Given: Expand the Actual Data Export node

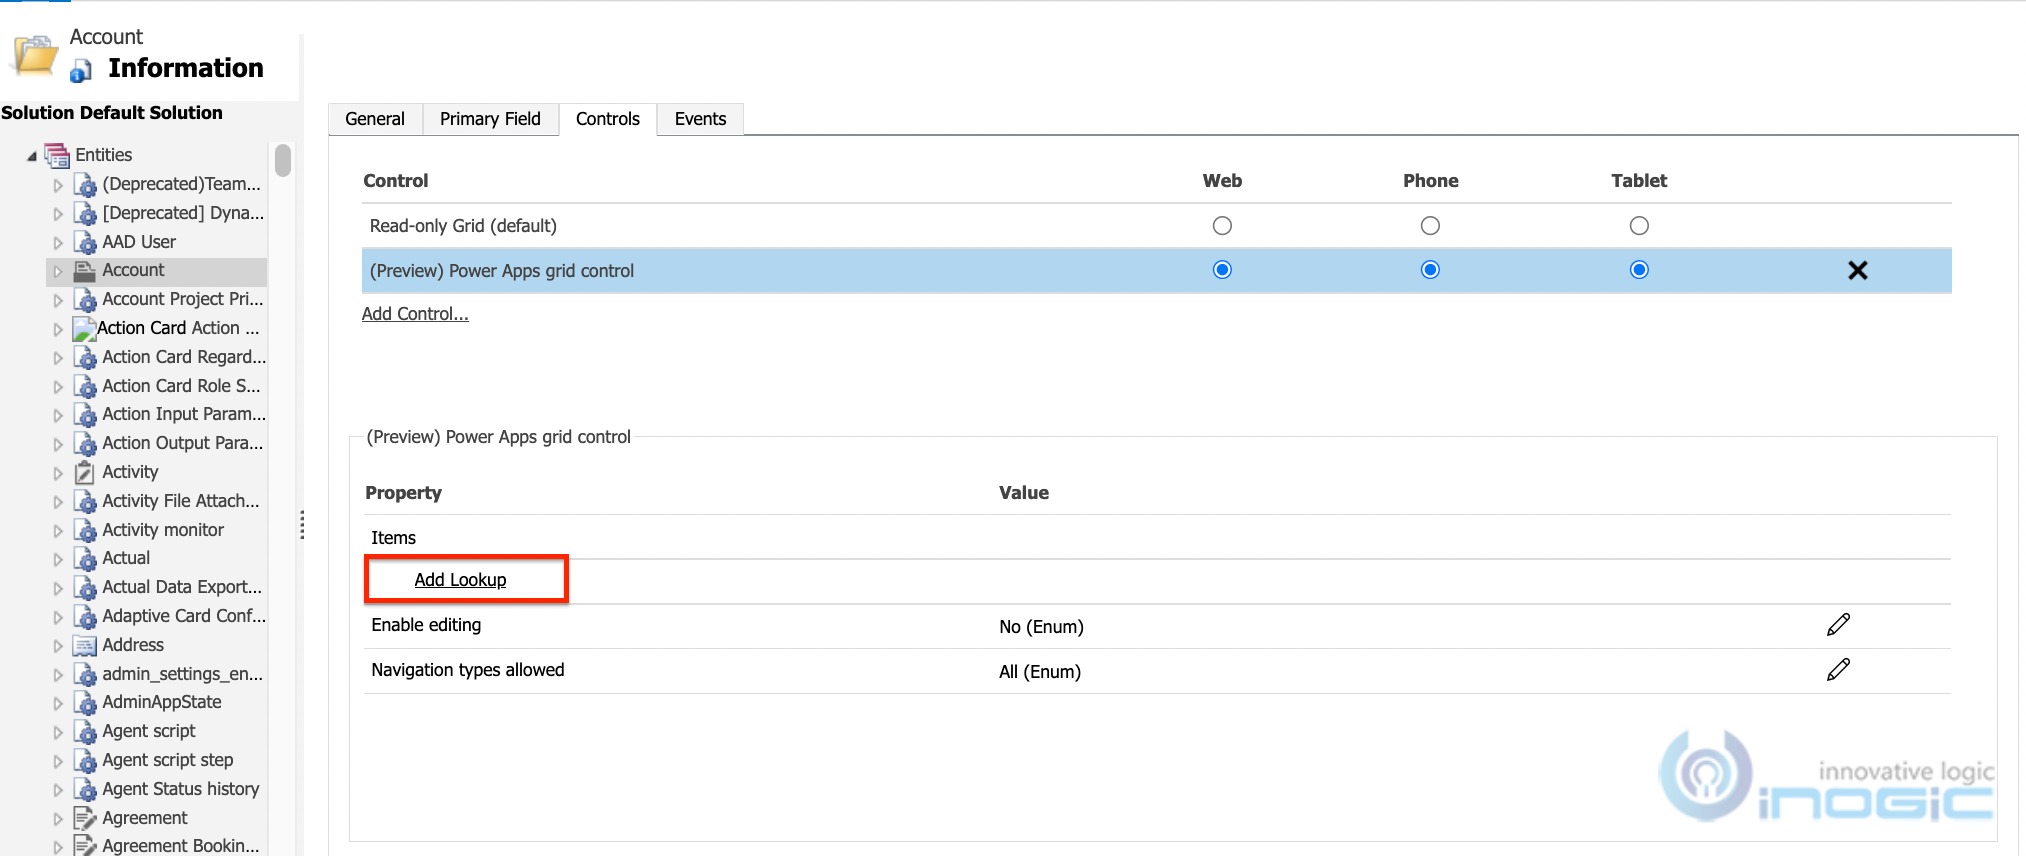Looking at the screenshot, I should coord(58,588).
